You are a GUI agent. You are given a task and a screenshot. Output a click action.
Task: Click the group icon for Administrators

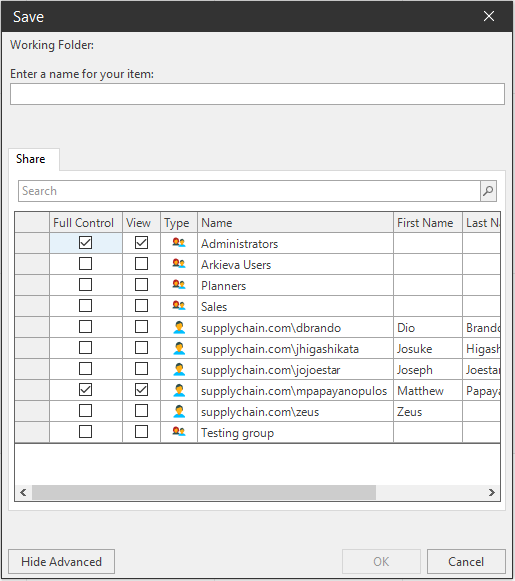(x=179, y=243)
